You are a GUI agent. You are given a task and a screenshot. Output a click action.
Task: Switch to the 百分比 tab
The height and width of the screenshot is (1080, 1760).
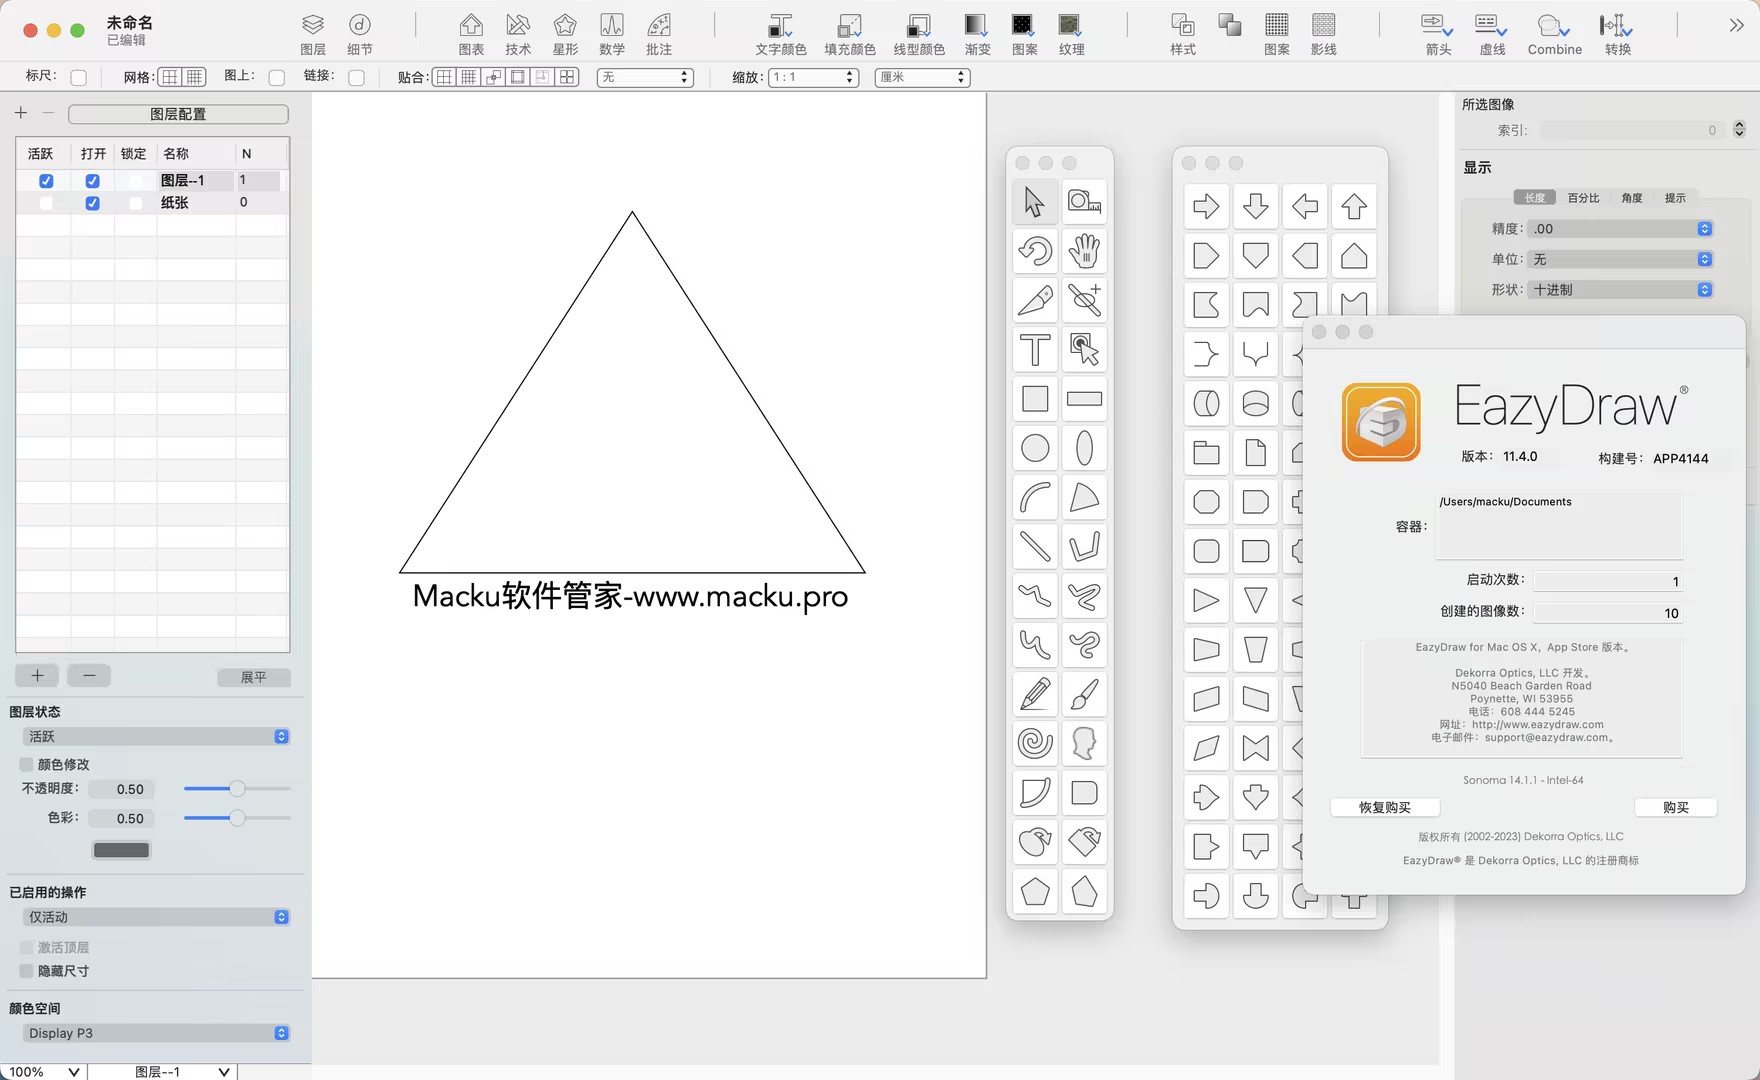pos(1583,198)
